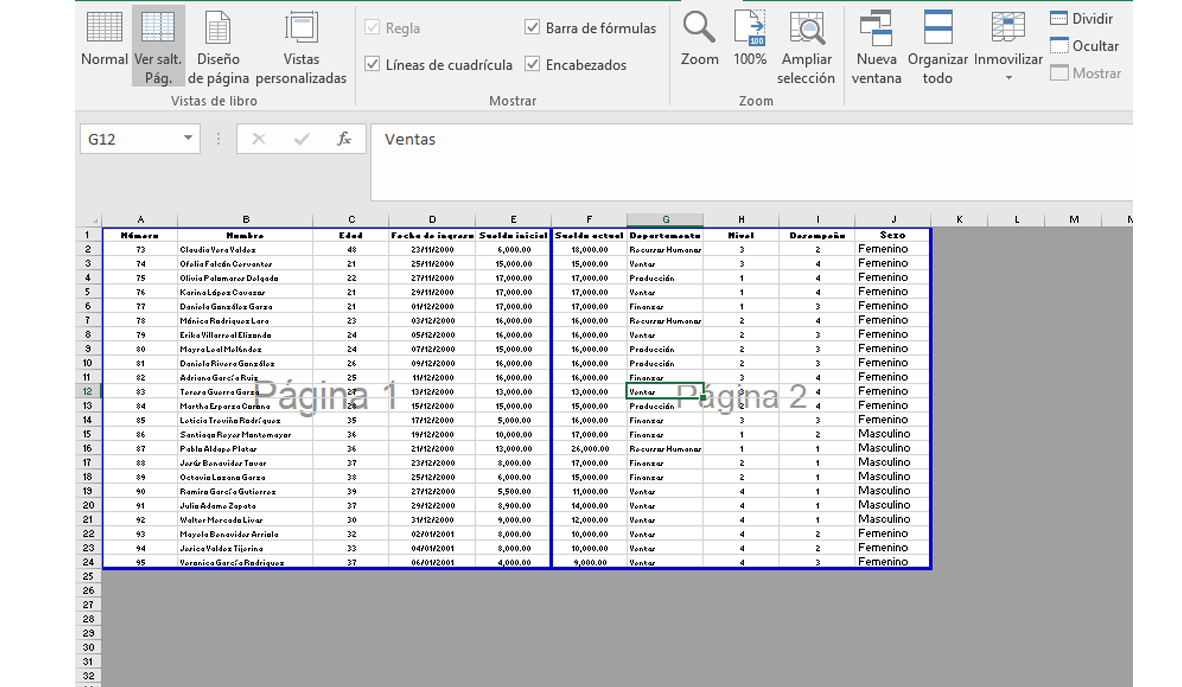Viewport: 1182px width, 687px height.
Task: Expand the Inmovilizar dropdown arrow
Action: [x=1009, y=78]
